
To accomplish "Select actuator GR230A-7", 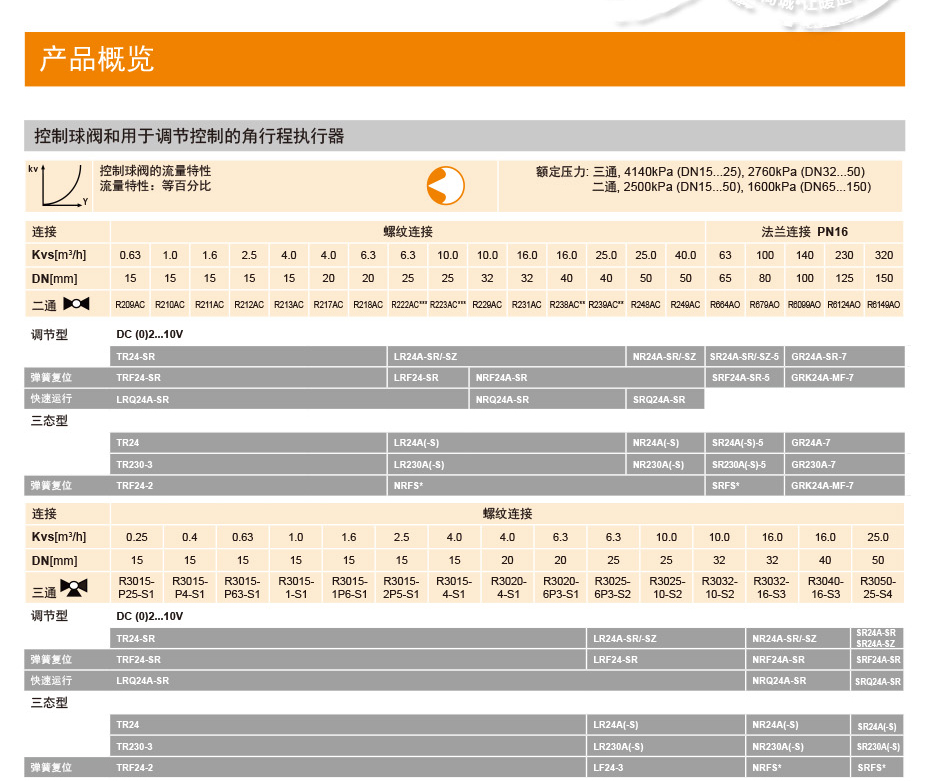I will 845,465.
